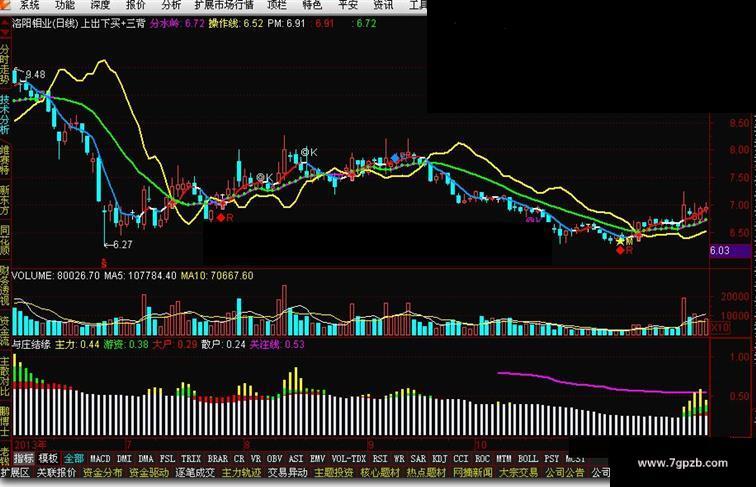Apply the DMA indicator

[146, 458]
